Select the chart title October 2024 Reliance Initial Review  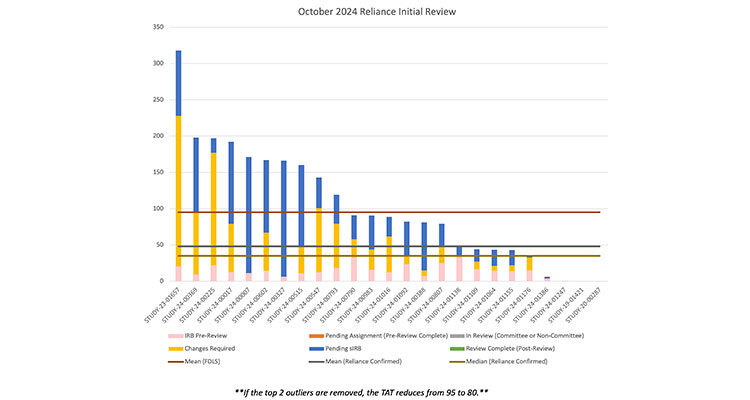click(x=374, y=12)
